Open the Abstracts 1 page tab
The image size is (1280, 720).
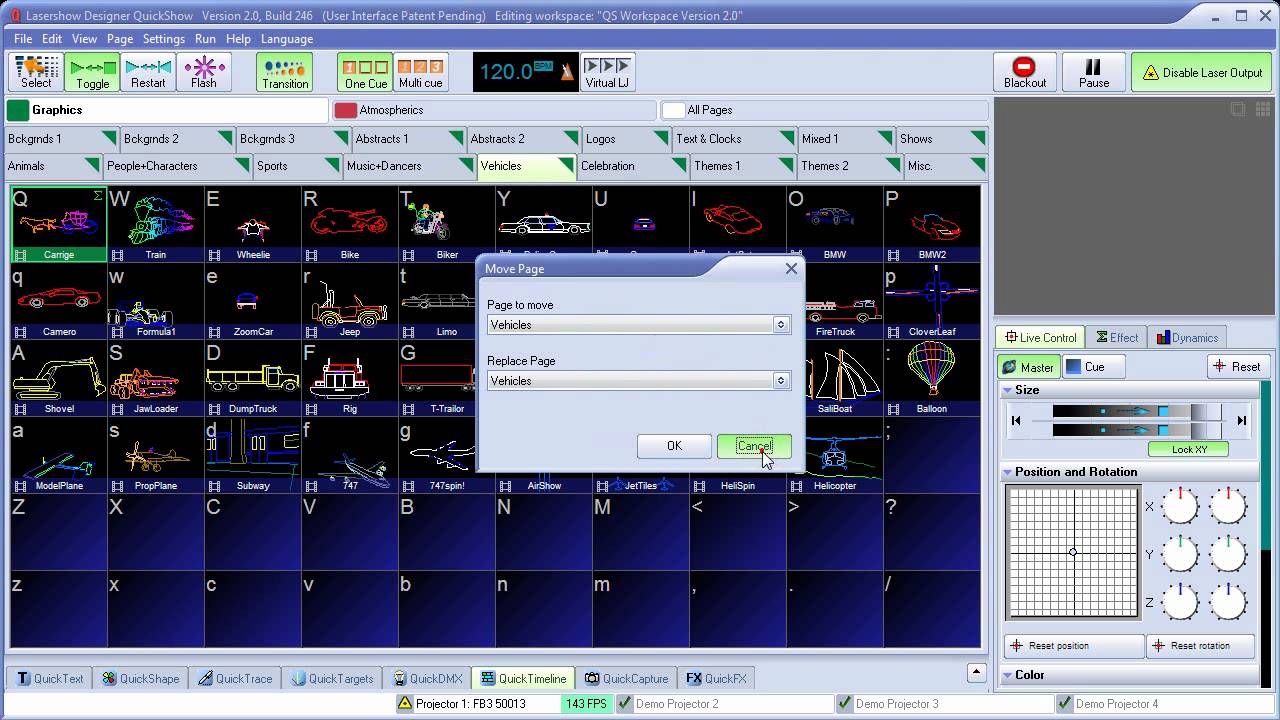click(408, 139)
